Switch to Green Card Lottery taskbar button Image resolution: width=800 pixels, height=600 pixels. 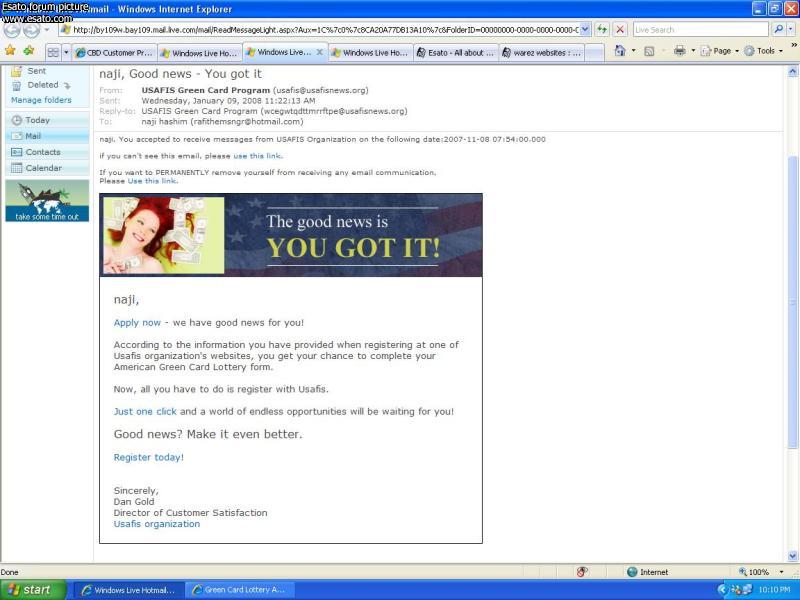click(238, 590)
